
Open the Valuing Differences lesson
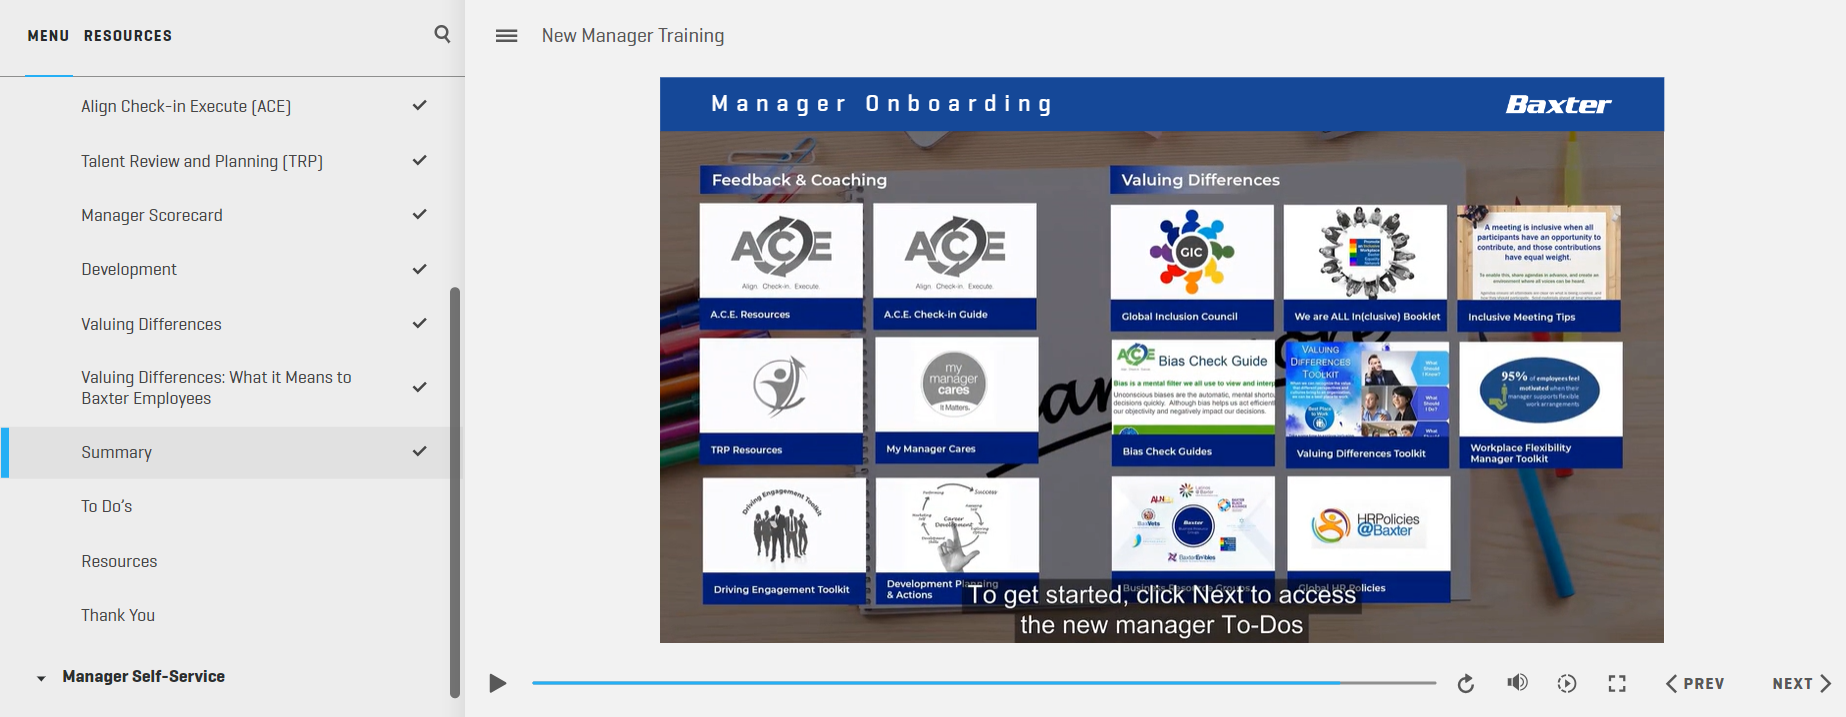pos(232,324)
